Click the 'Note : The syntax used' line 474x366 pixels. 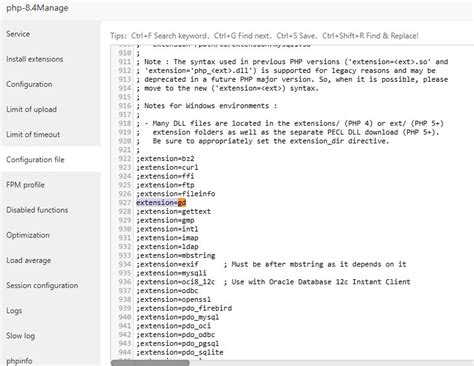(x=292, y=62)
